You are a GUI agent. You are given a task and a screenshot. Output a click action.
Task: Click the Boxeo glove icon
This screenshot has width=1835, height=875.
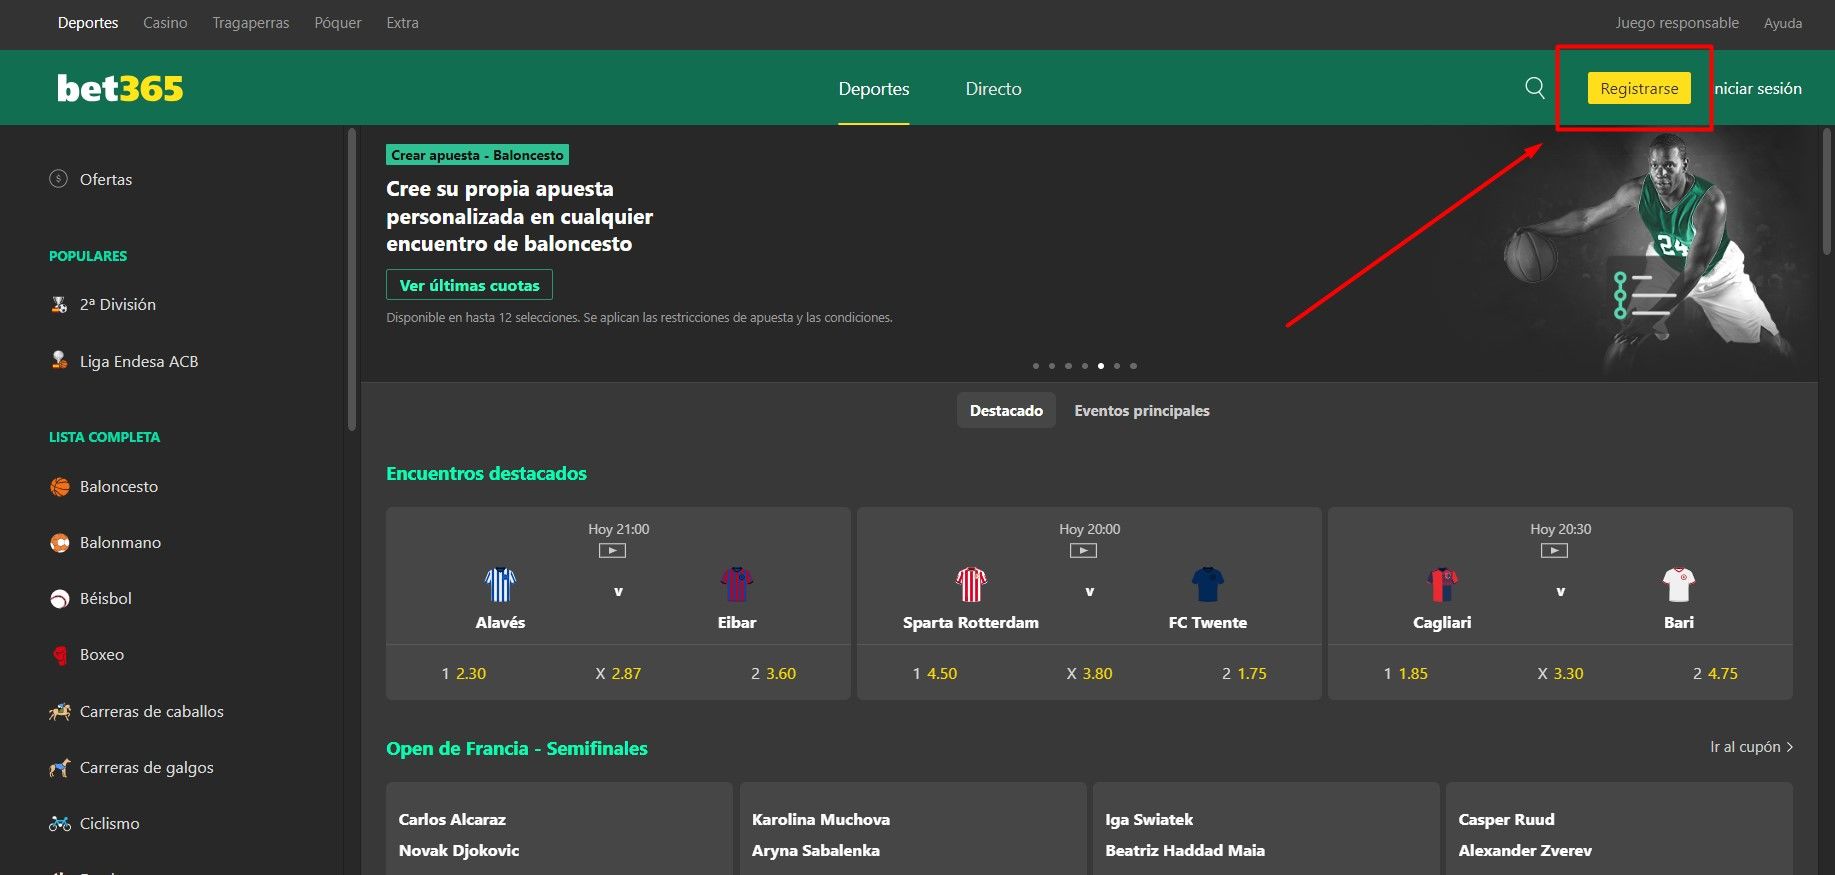60,655
